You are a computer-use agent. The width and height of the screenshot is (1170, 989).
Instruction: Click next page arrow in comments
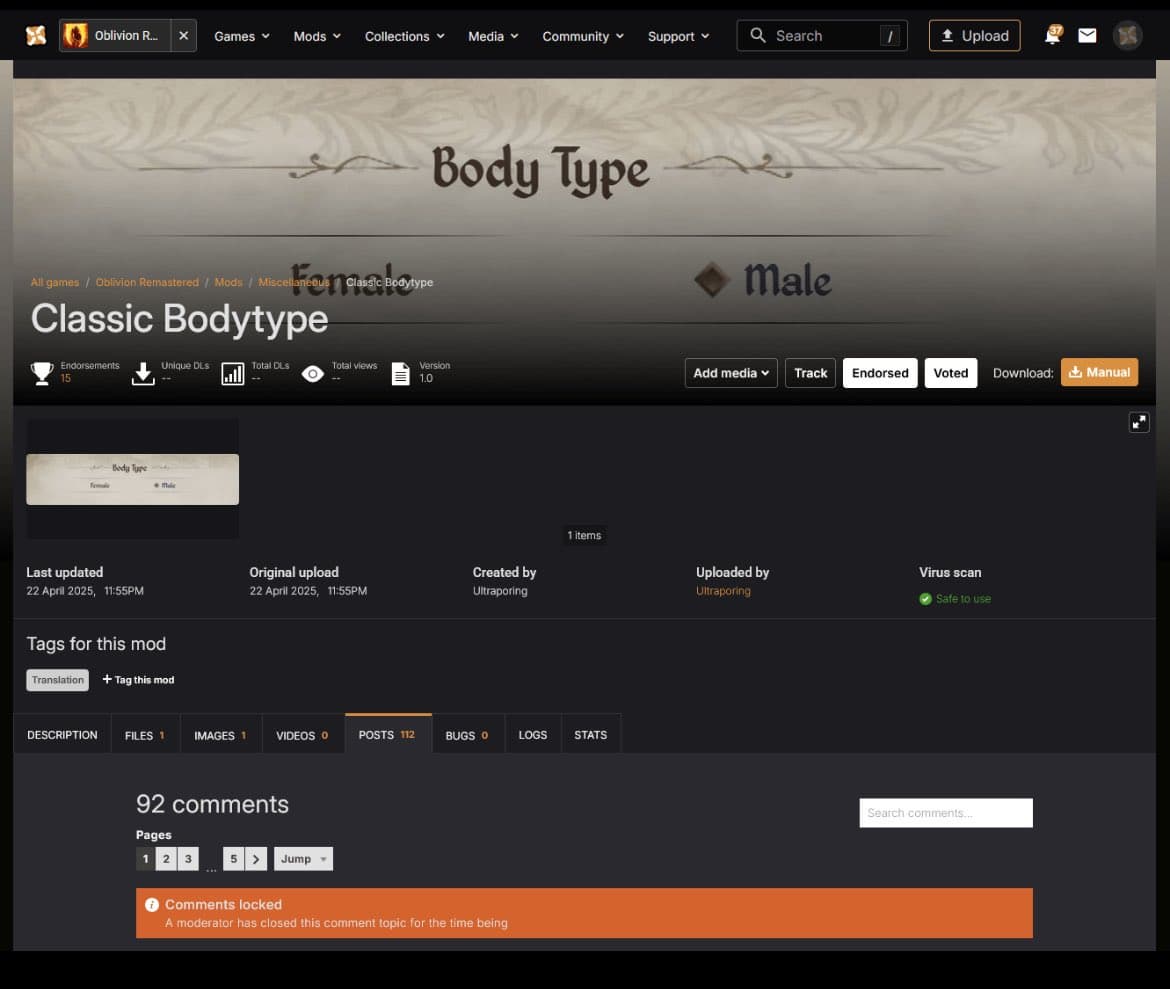coord(256,858)
